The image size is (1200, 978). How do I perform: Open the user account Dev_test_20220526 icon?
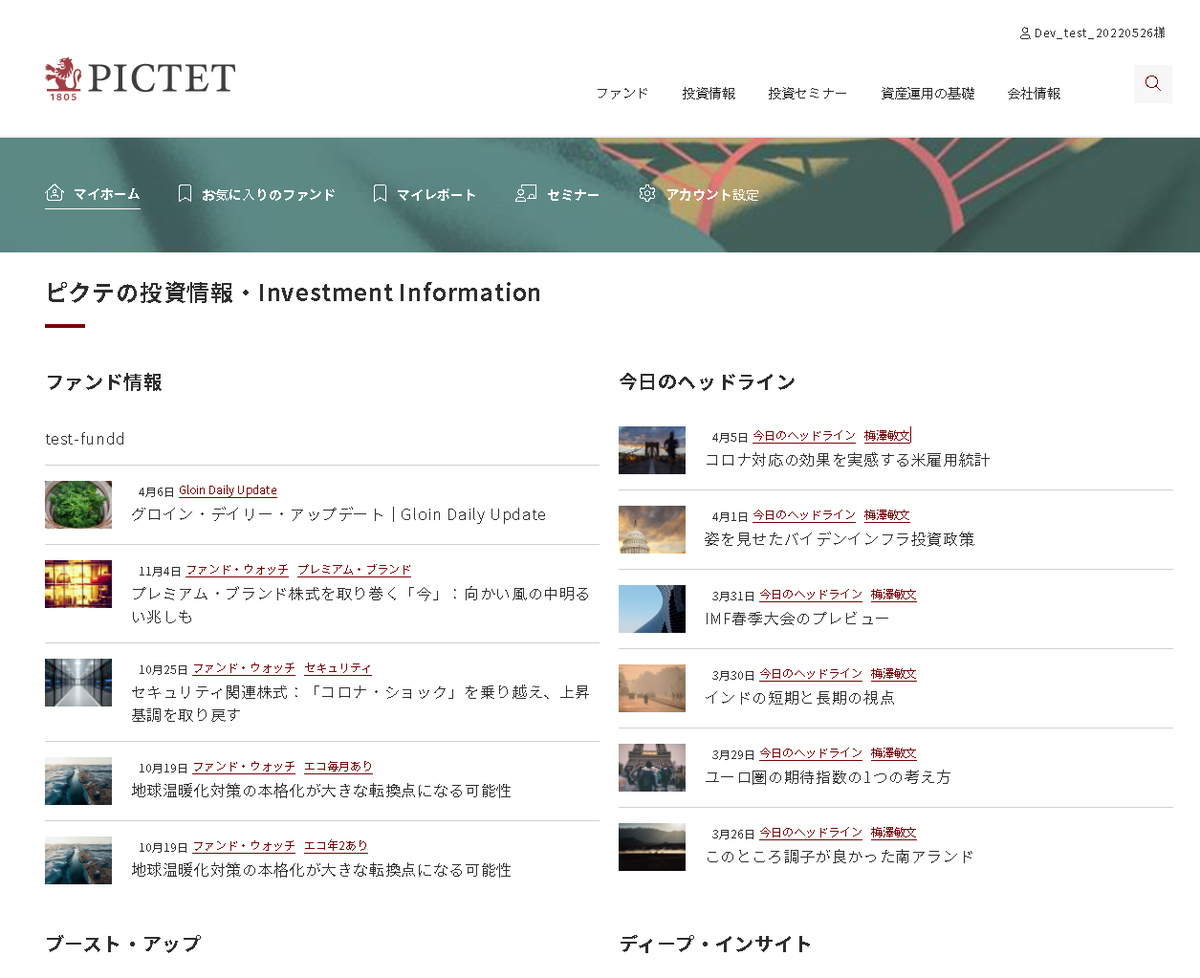coord(1024,33)
